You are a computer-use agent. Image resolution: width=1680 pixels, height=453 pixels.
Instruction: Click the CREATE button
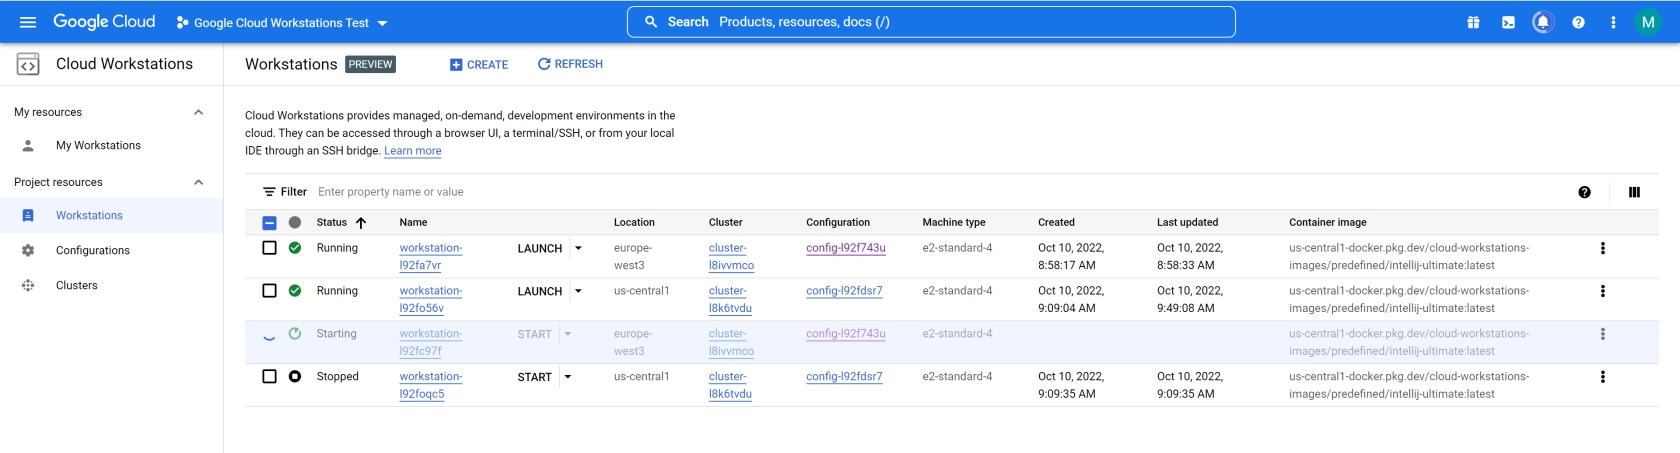point(479,64)
